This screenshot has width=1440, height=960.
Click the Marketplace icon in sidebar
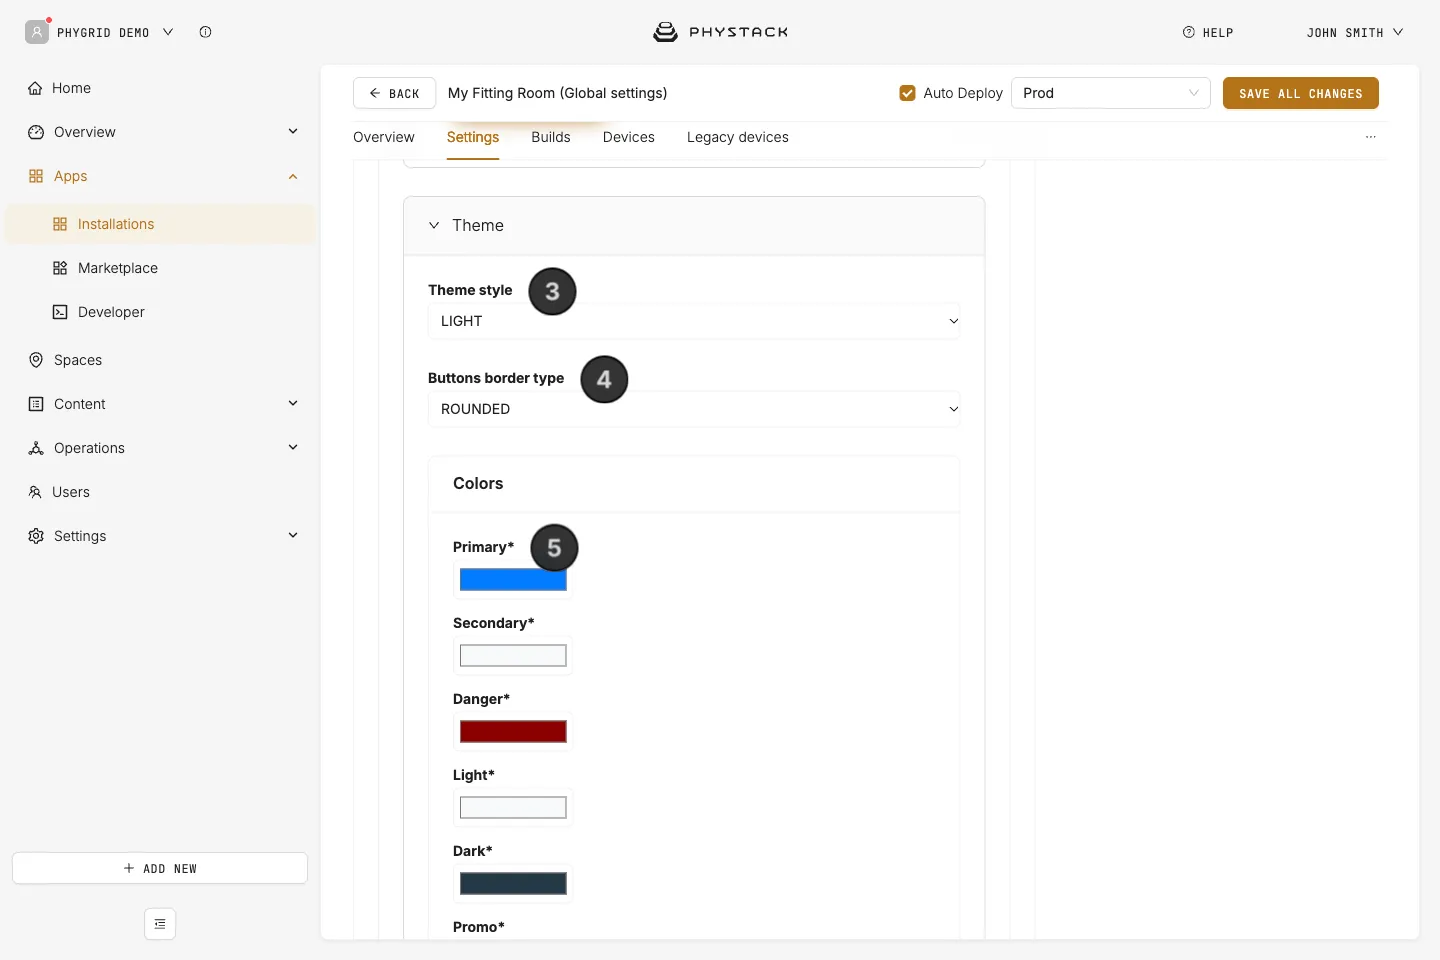click(x=60, y=268)
